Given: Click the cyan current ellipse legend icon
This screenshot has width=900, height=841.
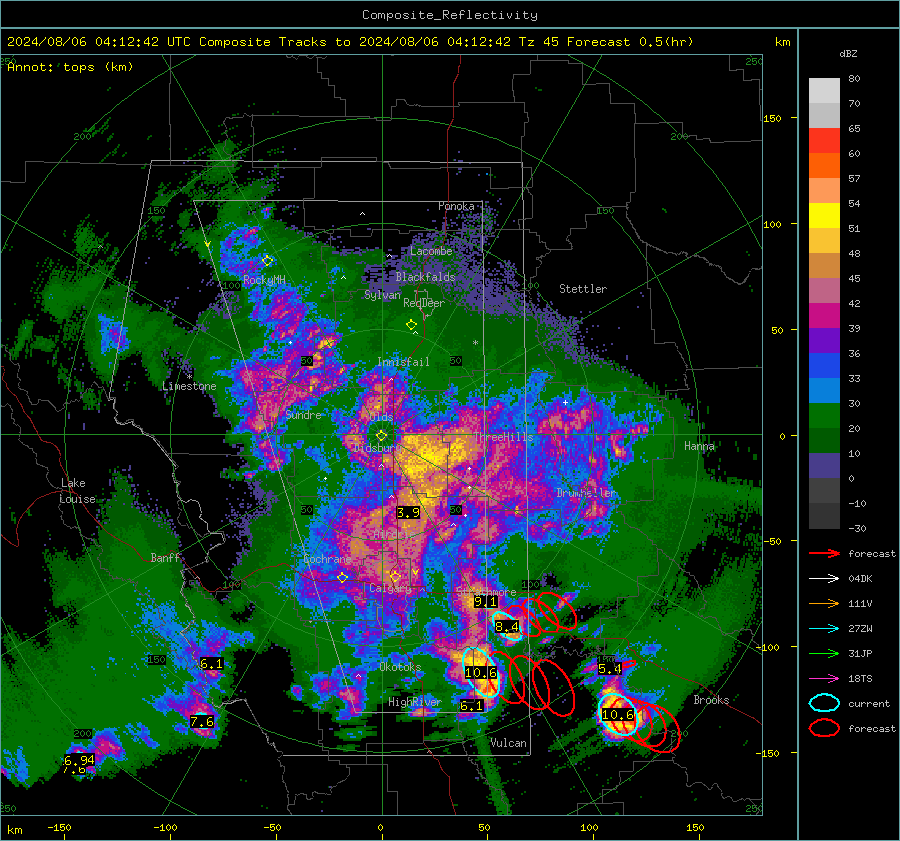Looking at the screenshot, I should click(x=824, y=703).
